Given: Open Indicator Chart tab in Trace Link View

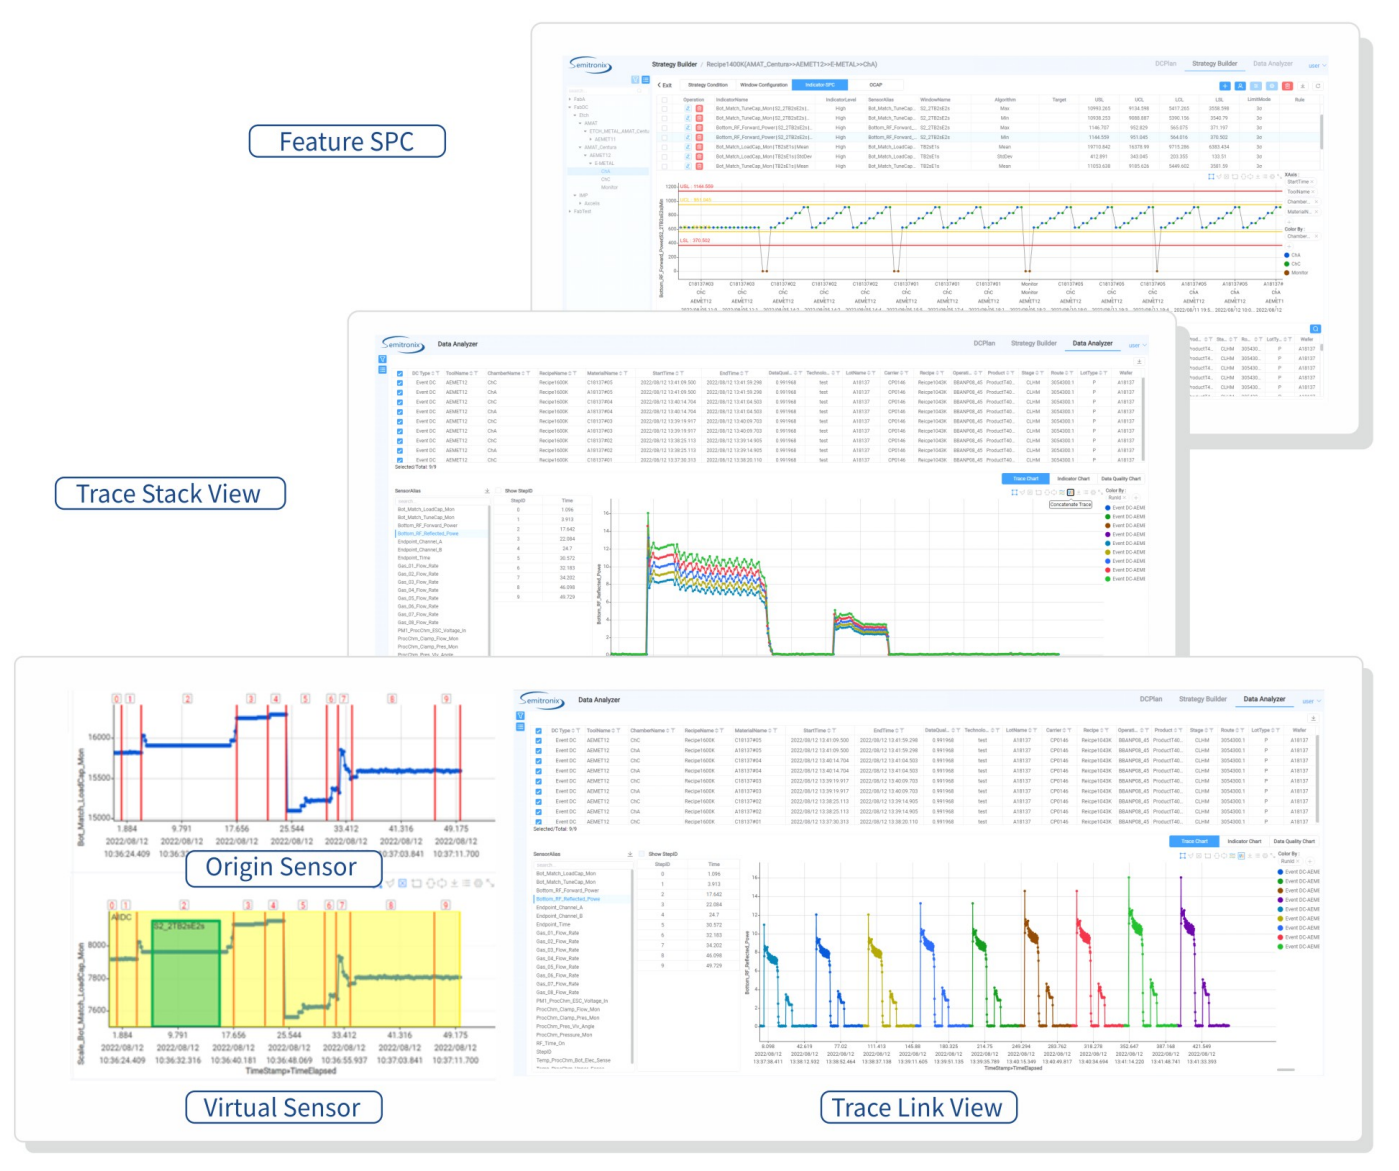Looking at the screenshot, I should (1244, 842).
